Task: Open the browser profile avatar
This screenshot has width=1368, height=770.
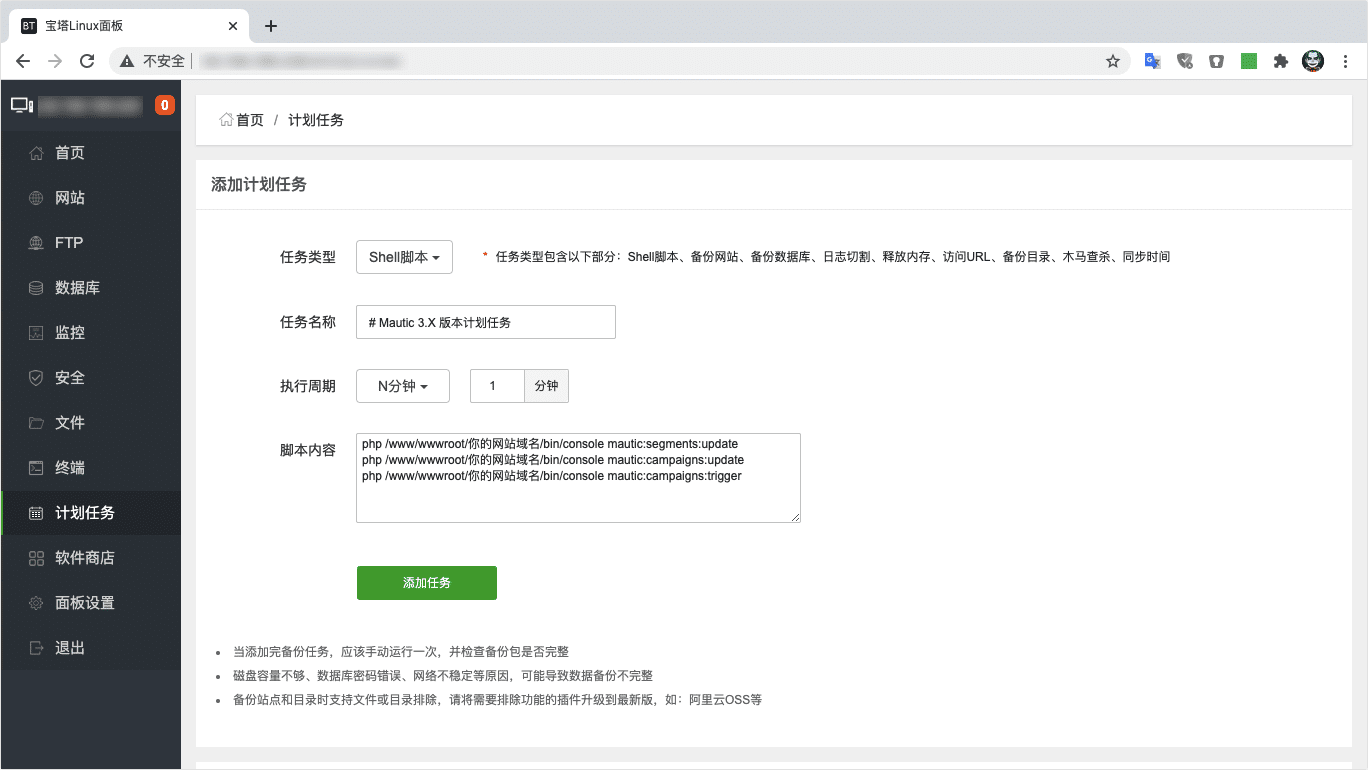Action: click(x=1313, y=61)
